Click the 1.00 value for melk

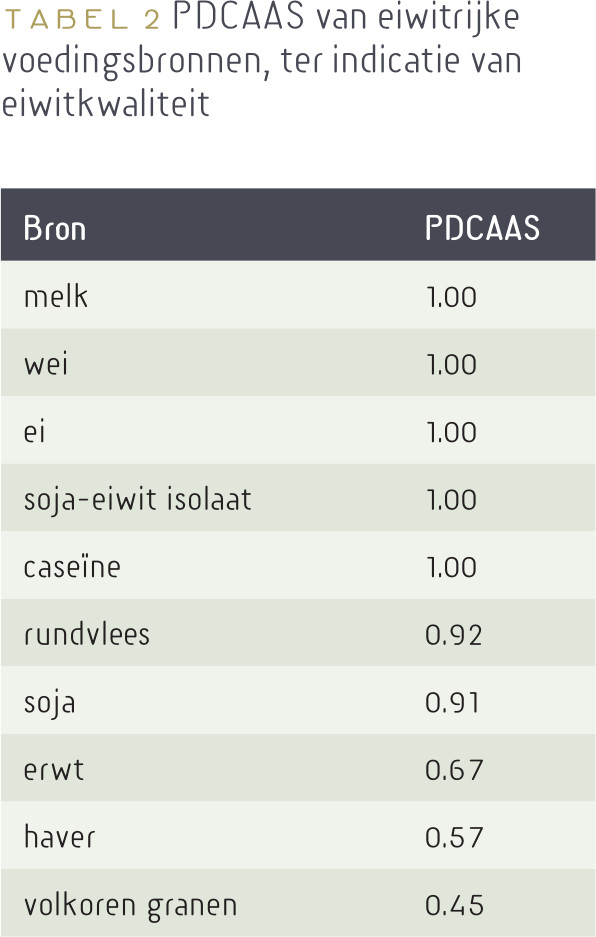451,297
